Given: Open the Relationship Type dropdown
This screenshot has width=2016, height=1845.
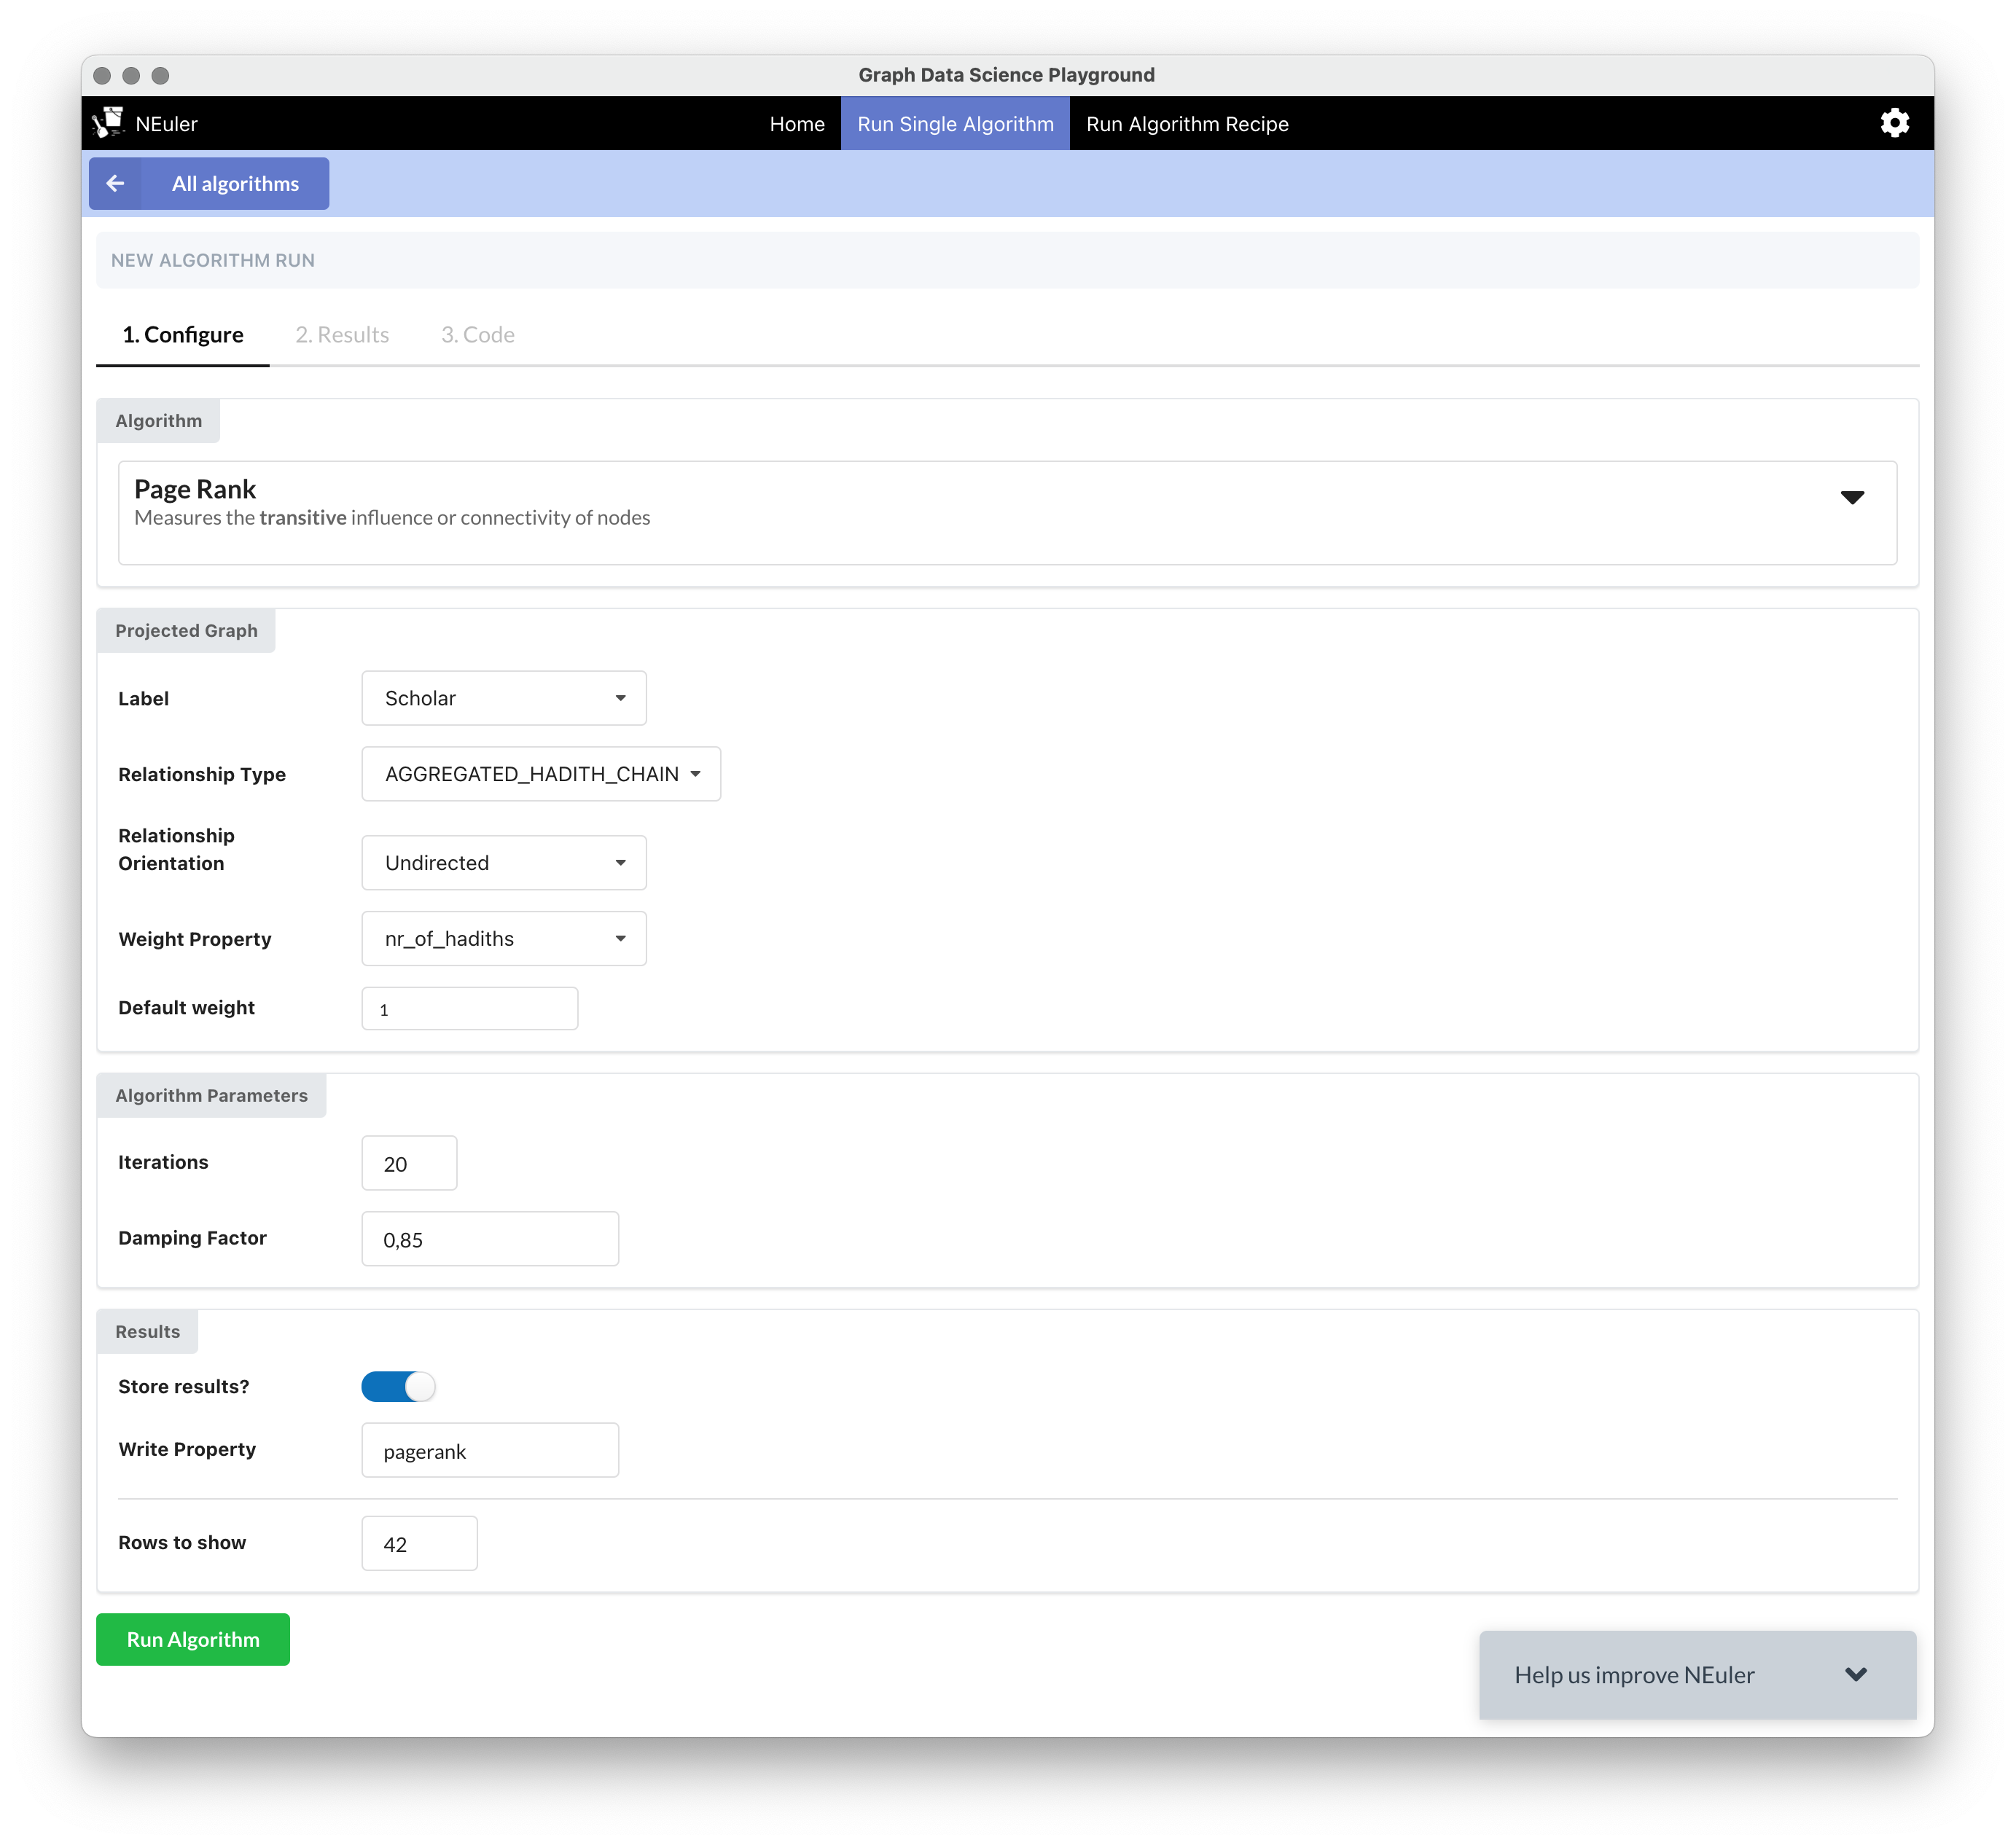Looking at the screenshot, I should 540,774.
